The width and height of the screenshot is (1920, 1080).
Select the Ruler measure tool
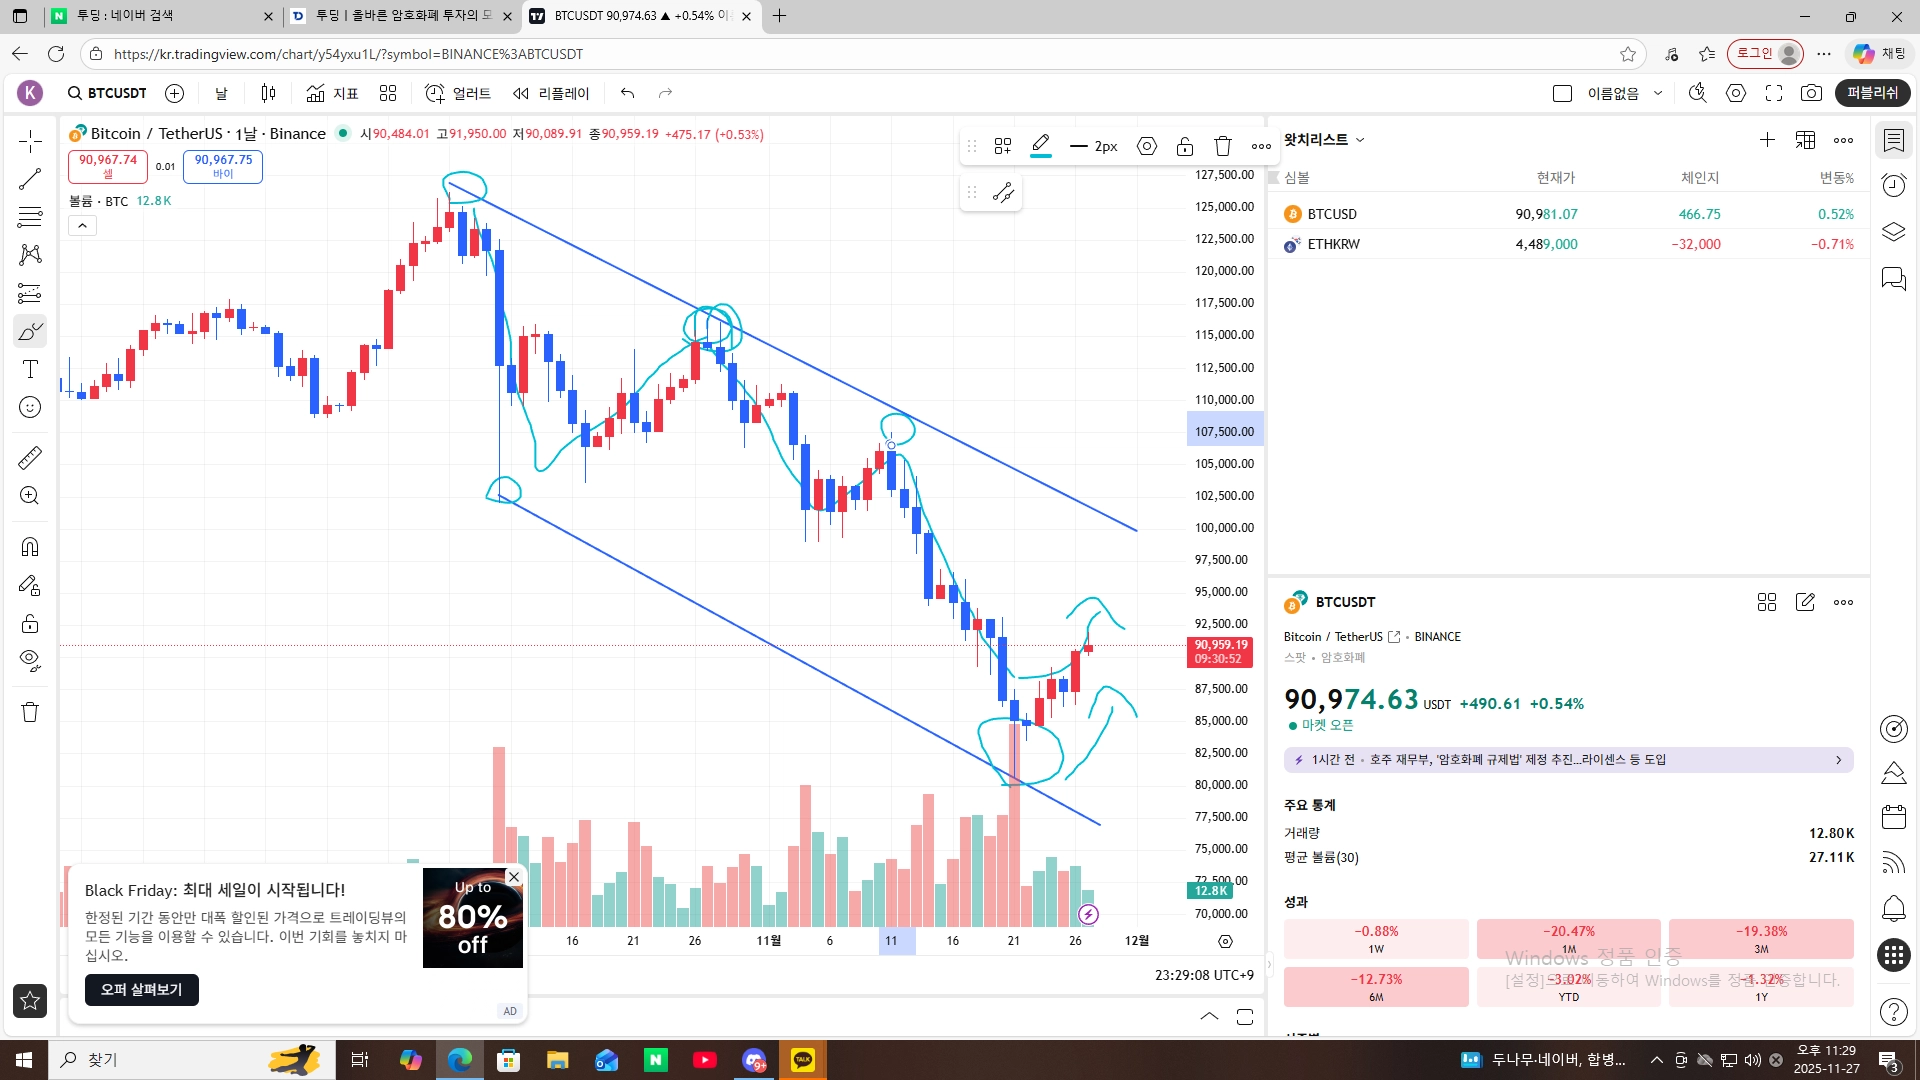tap(30, 458)
